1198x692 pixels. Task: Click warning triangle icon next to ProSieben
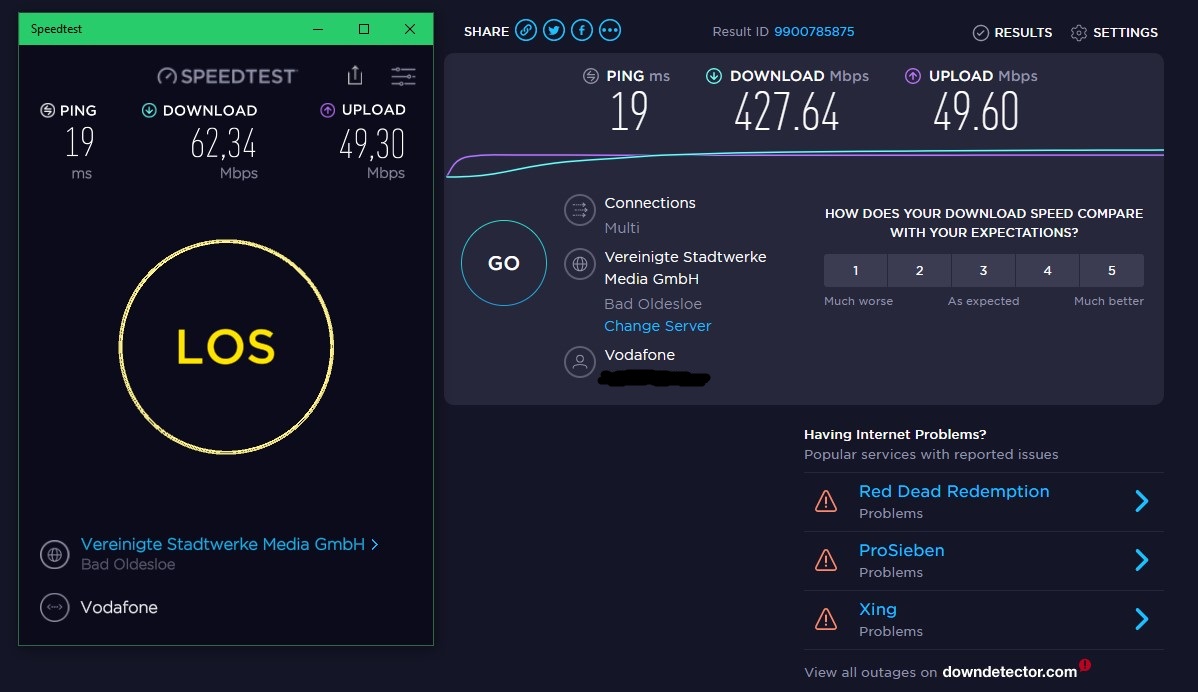coord(826,560)
